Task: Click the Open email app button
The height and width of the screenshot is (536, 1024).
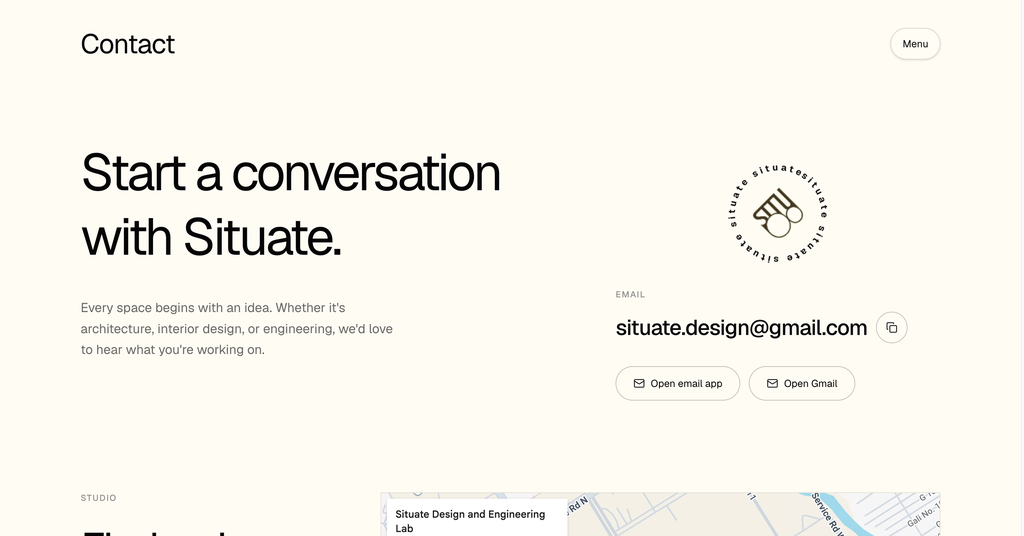Action: coord(677,383)
